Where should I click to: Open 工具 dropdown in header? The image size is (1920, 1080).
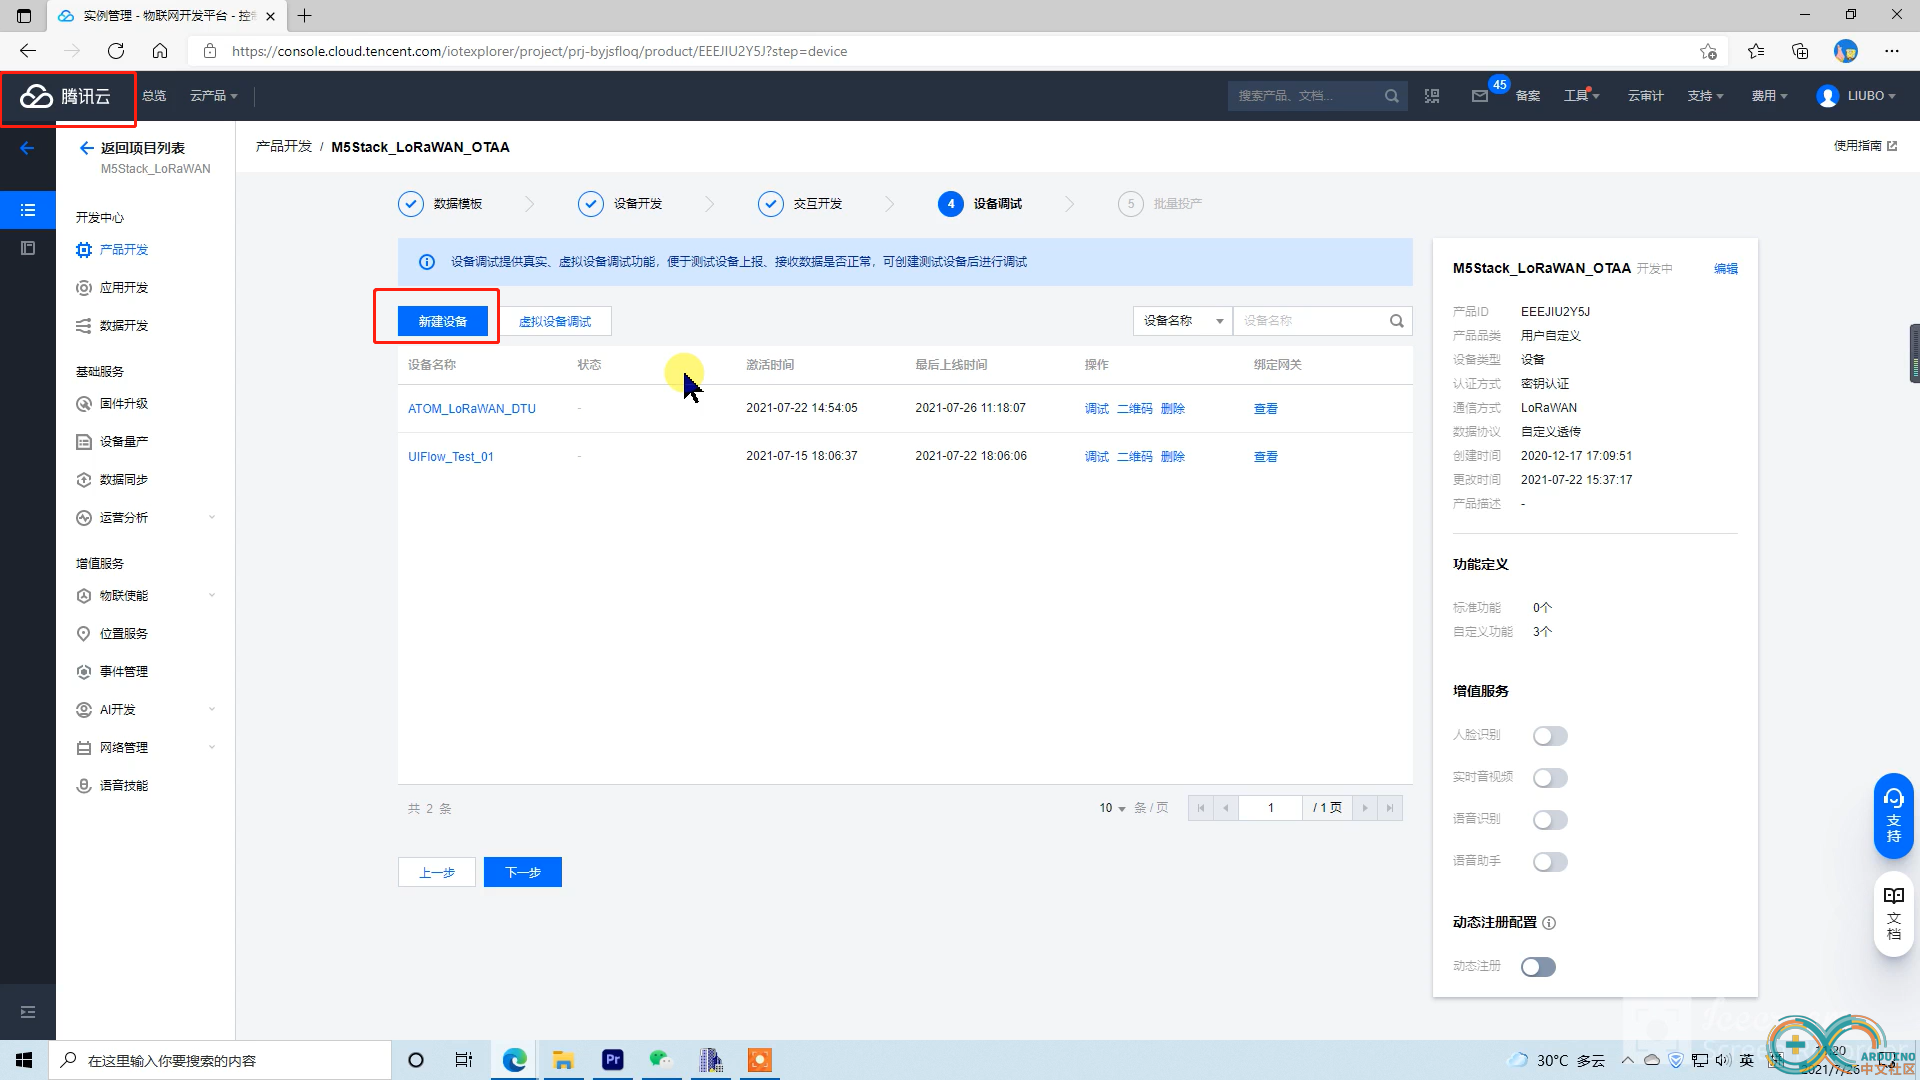[1582, 96]
